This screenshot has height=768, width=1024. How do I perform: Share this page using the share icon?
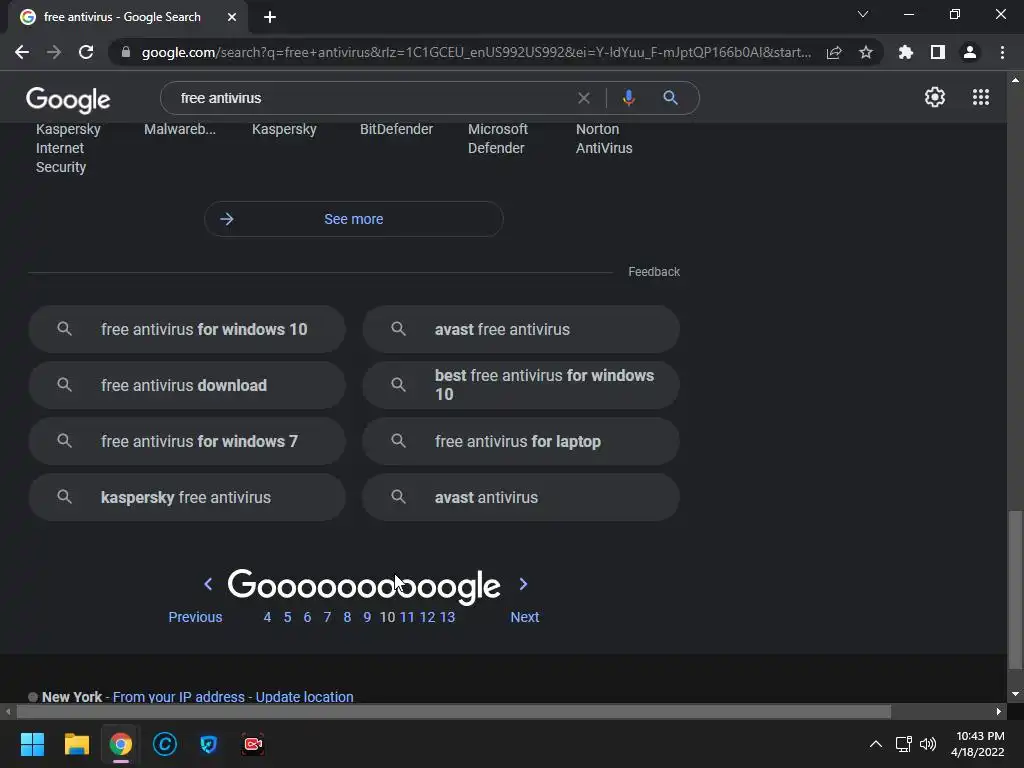[x=834, y=52]
